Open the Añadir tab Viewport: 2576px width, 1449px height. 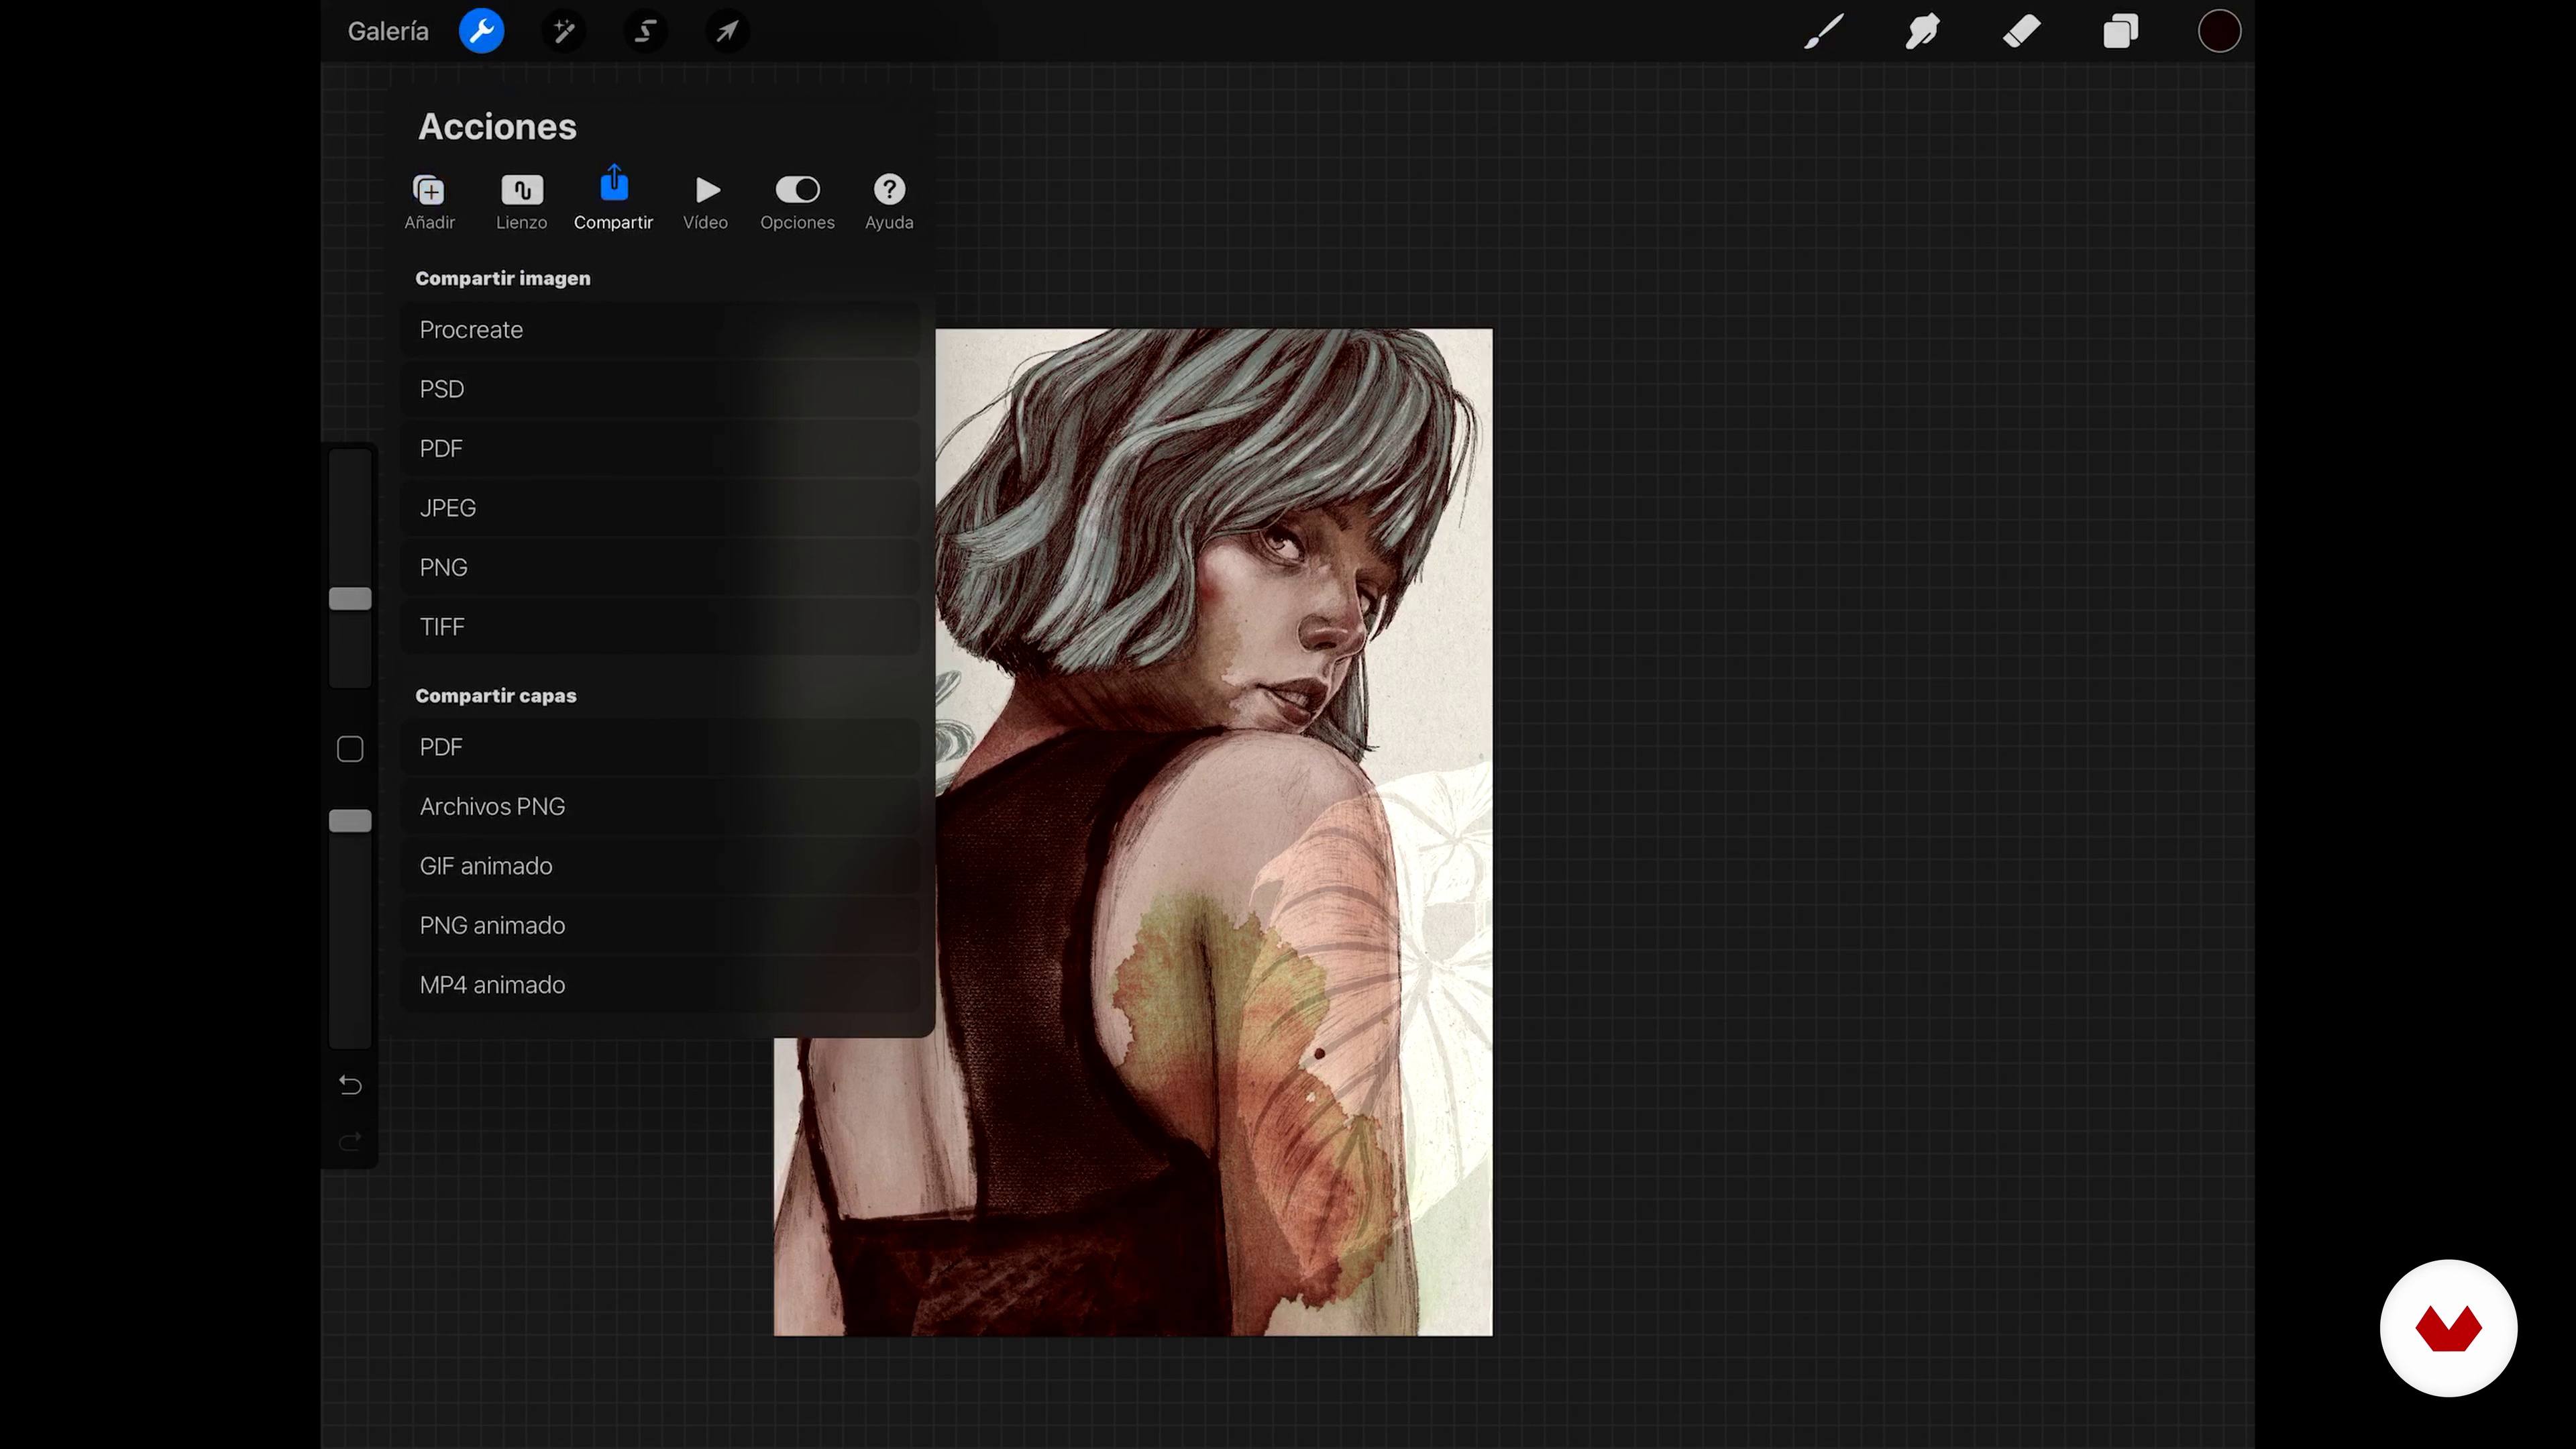click(x=429, y=201)
